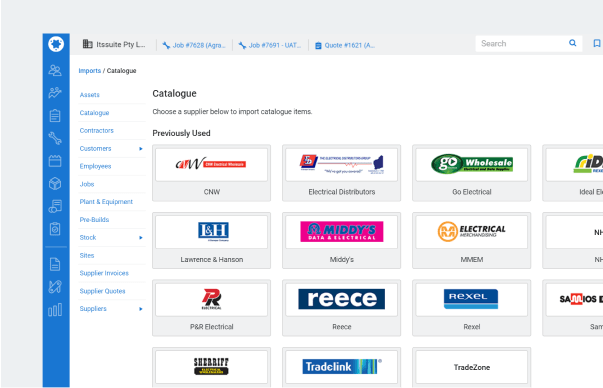Choose the CNW supplier card
The image size is (603, 388).
pos(212,173)
